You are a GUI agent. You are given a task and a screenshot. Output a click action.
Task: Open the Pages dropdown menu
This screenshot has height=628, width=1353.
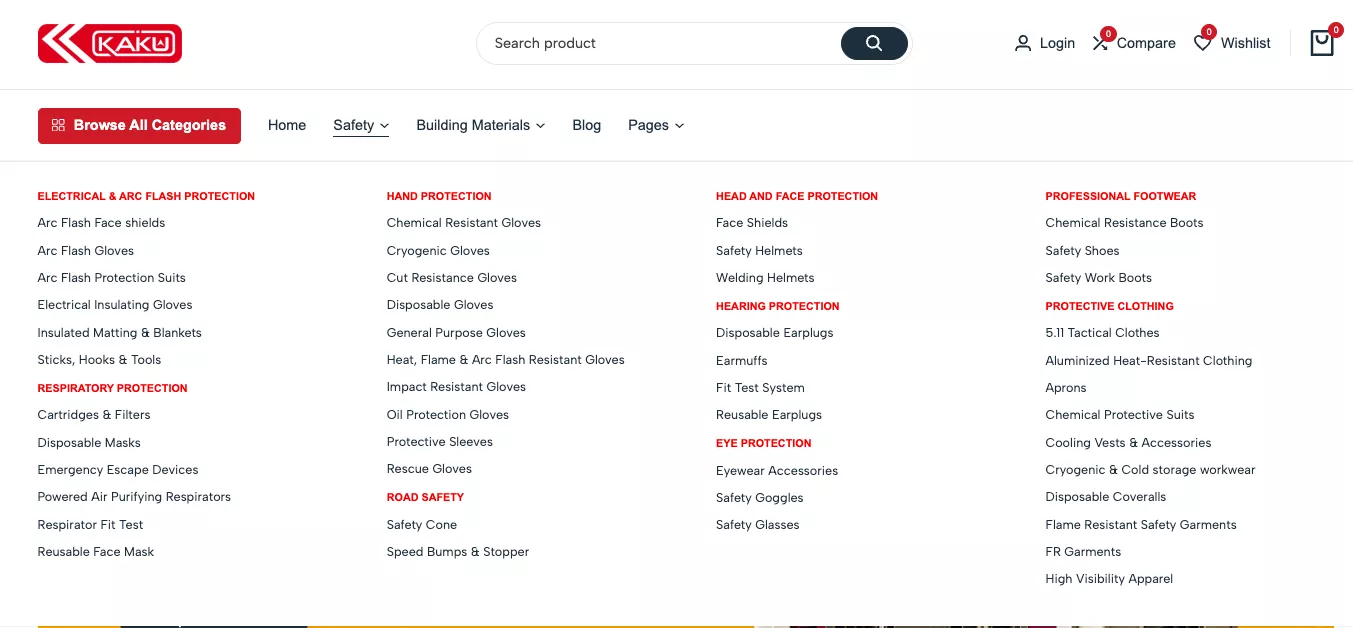click(x=655, y=125)
